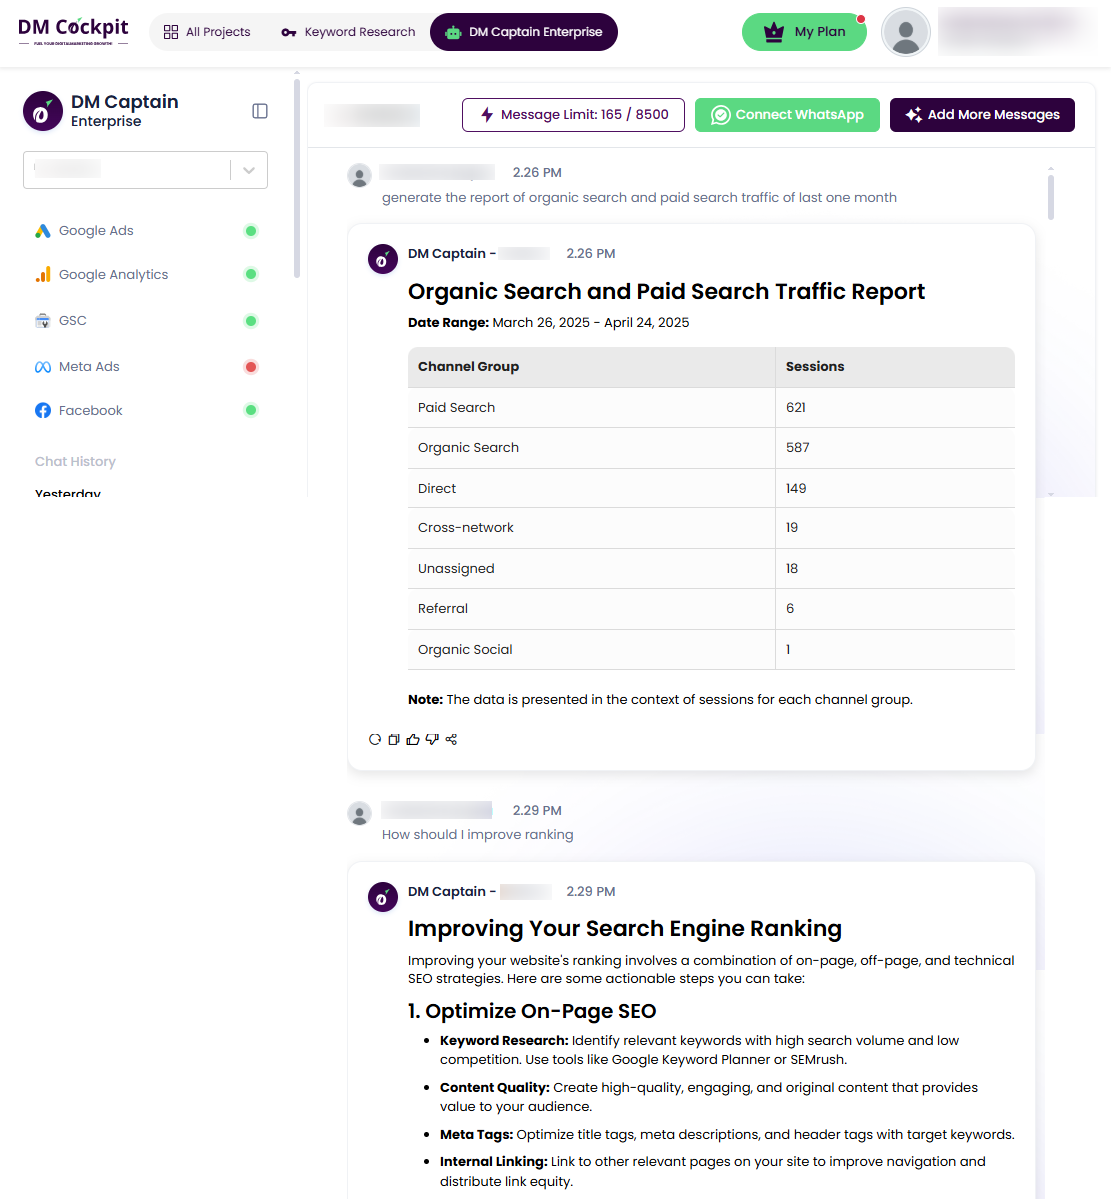Select the Unassigned table cell
This screenshot has width=1111, height=1199.
tap(591, 569)
